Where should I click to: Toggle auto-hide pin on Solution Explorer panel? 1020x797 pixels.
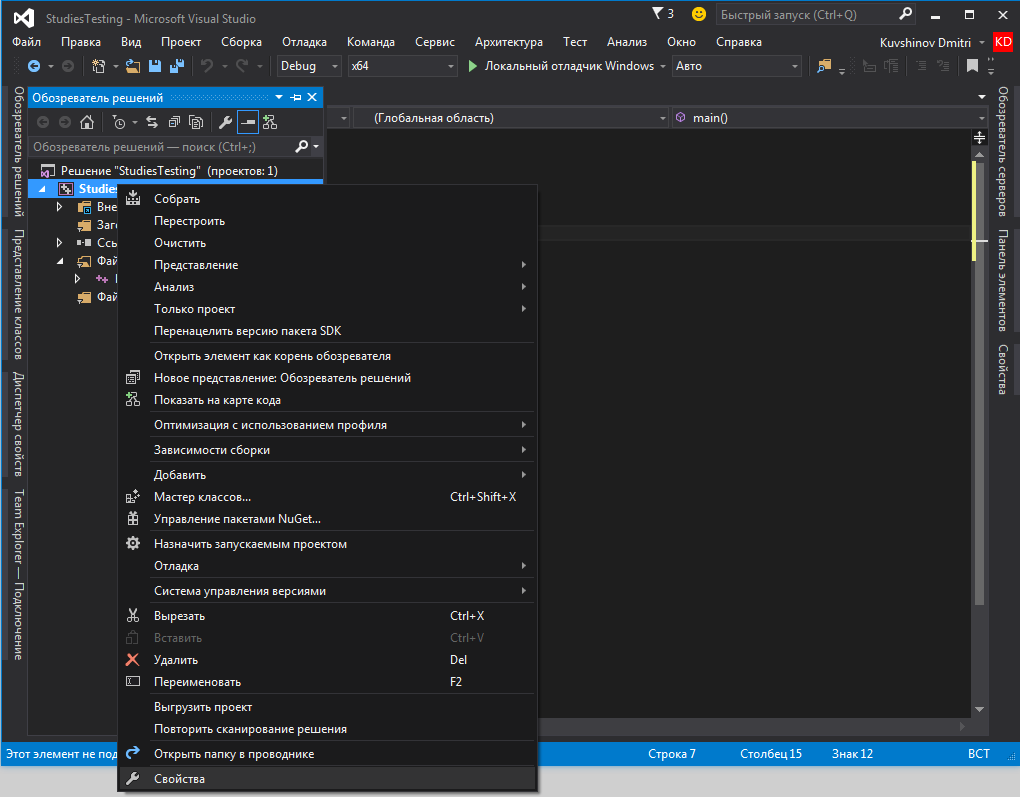click(x=296, y=97)
